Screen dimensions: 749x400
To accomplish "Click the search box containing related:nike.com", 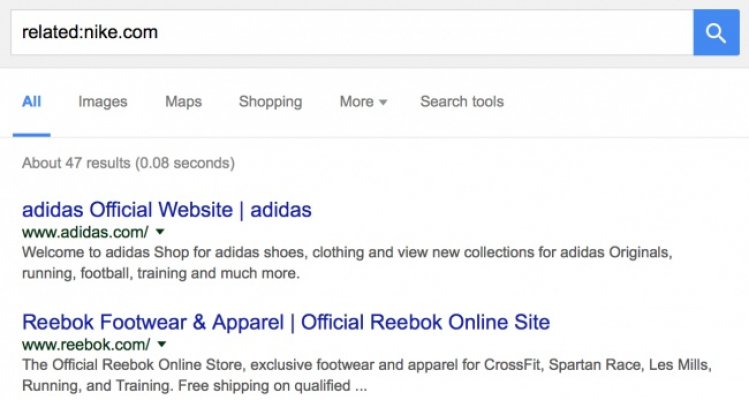I will (350, 33).
